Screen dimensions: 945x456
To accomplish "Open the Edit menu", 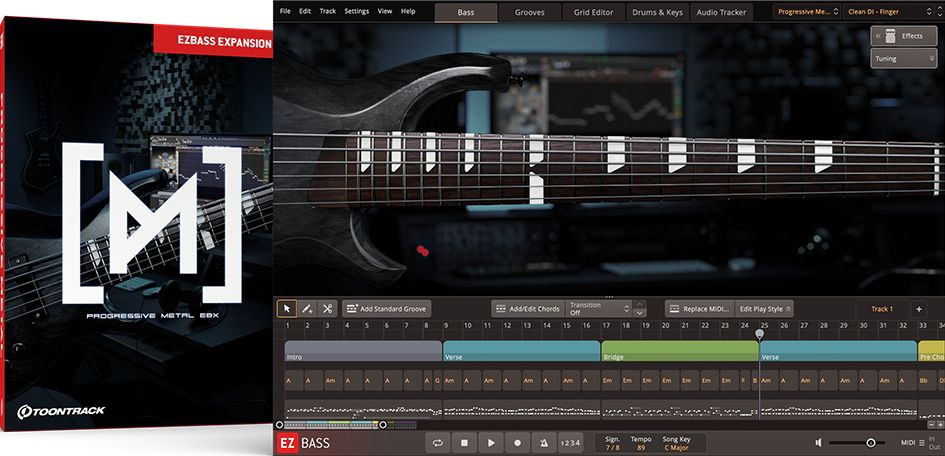I will (x=305, y=11).
